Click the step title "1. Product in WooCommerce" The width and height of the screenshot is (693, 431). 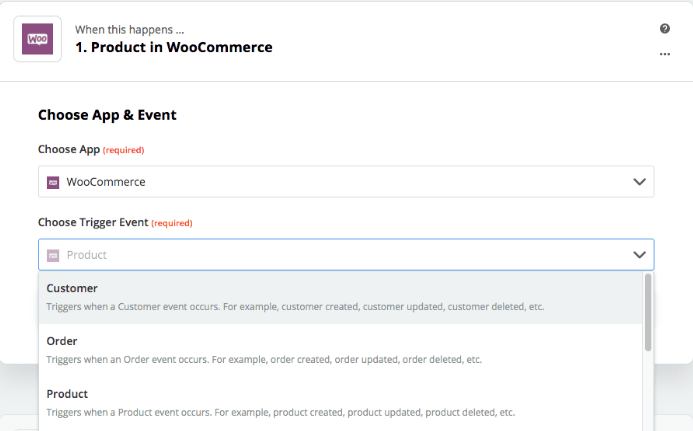(x=173, y=47)
